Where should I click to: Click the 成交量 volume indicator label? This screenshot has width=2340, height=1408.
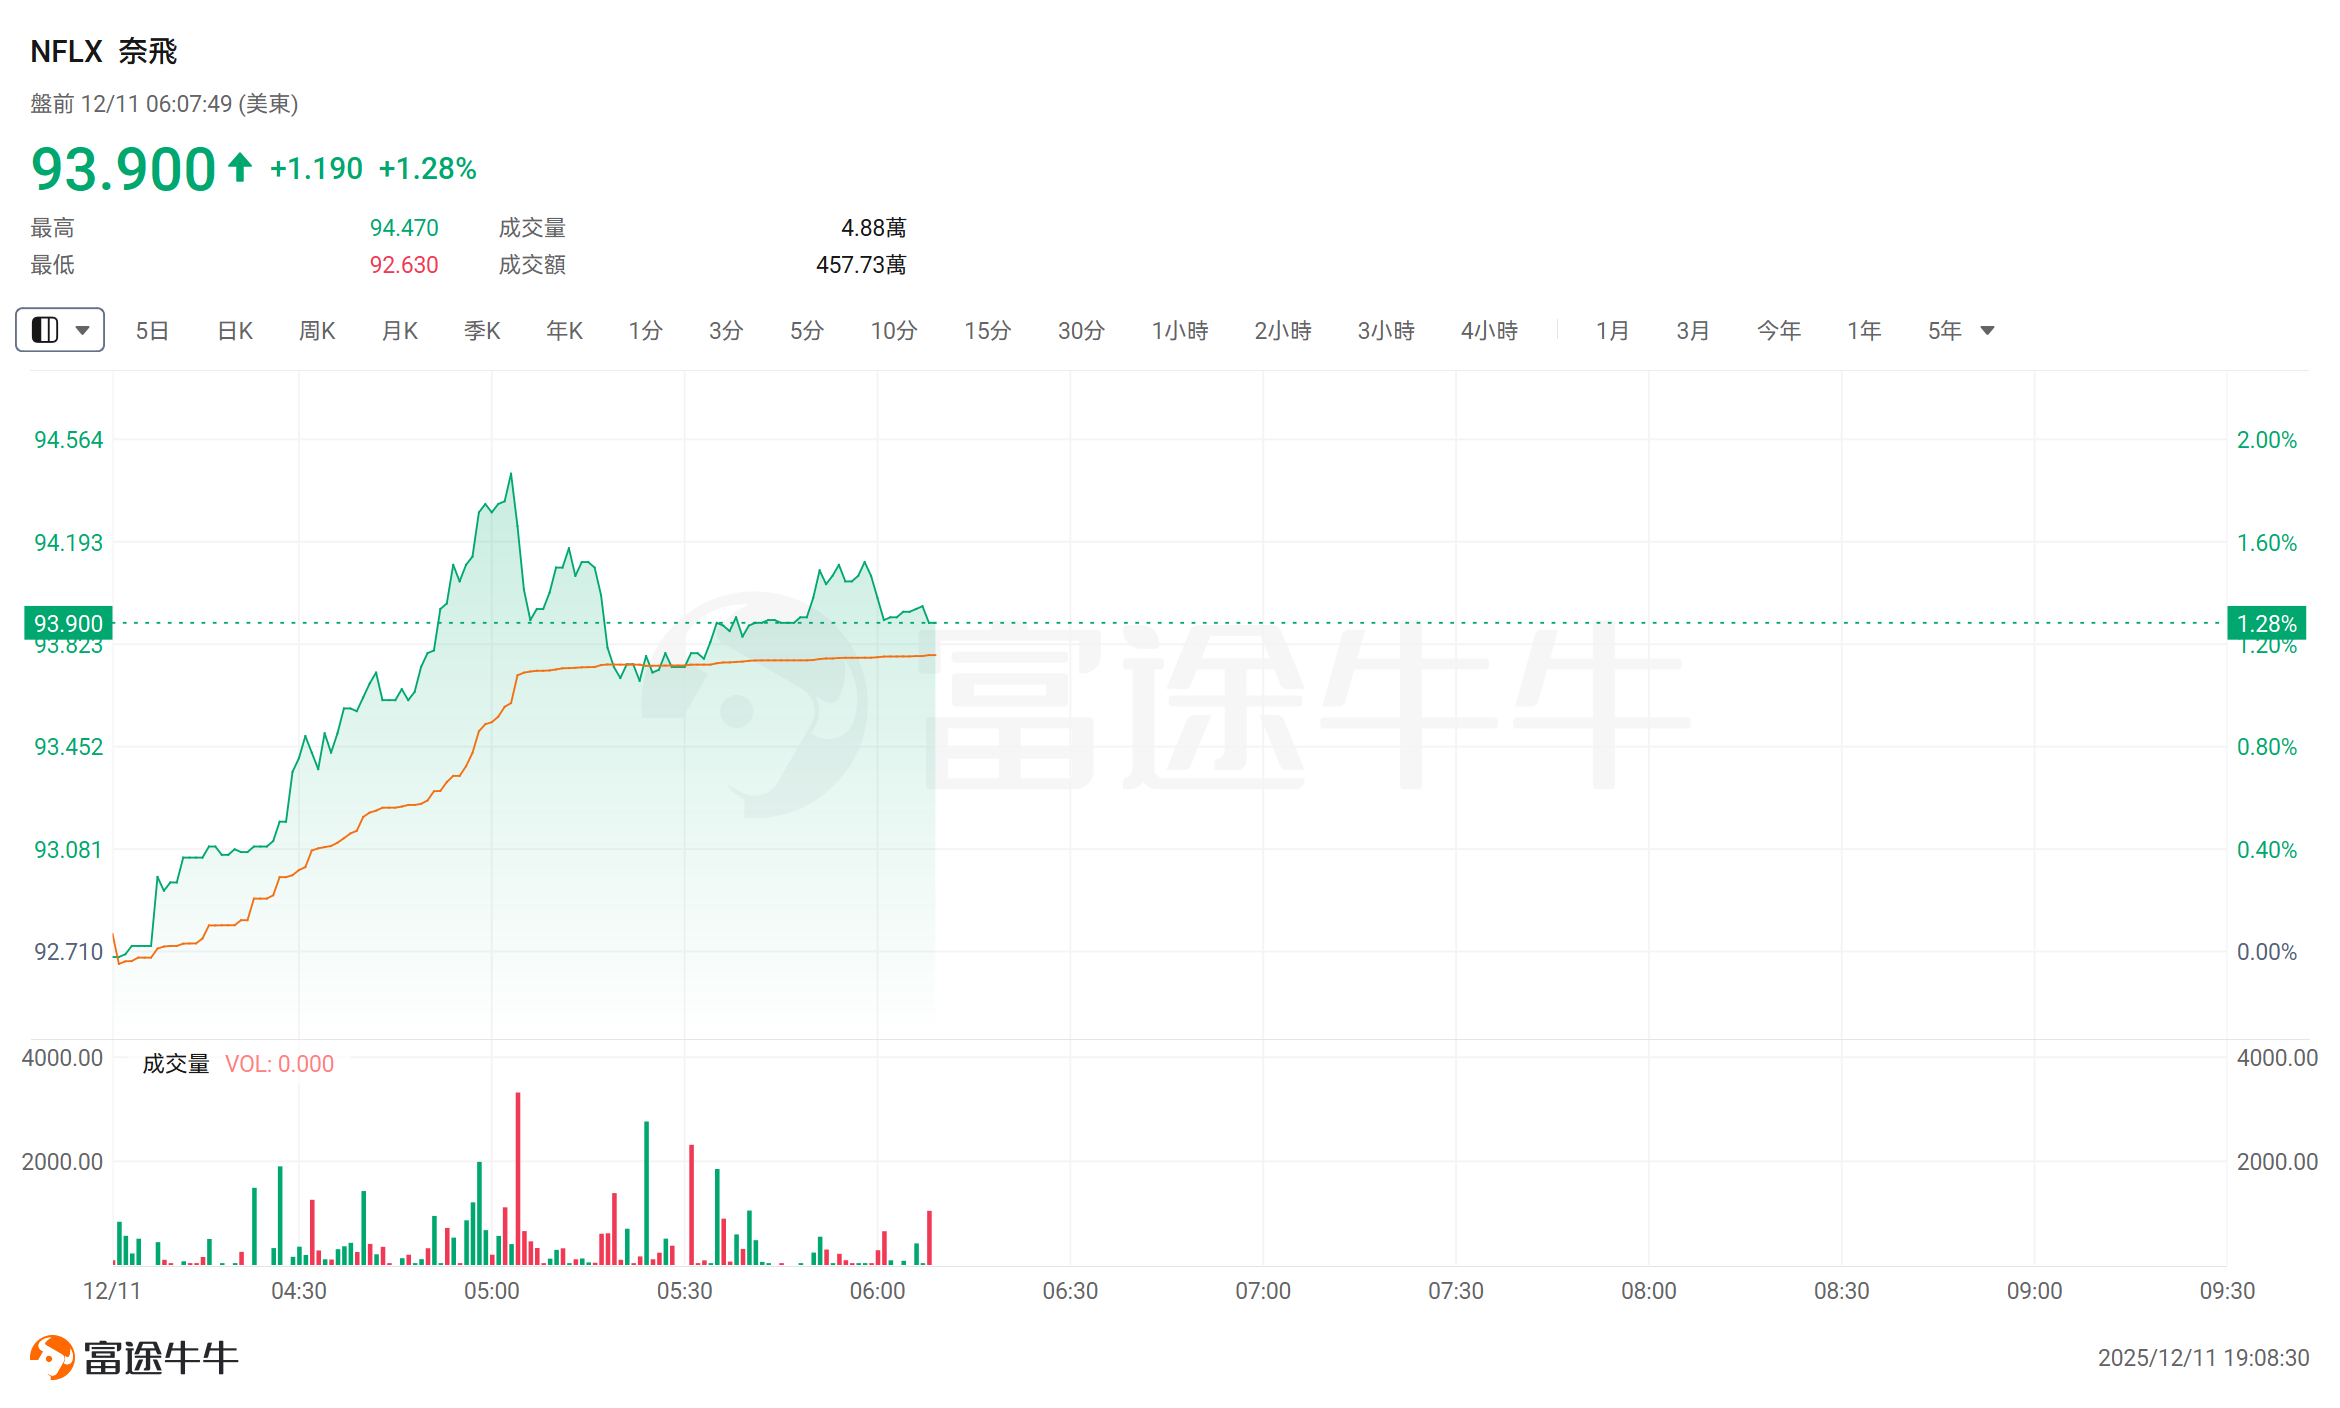[176, 1064]
